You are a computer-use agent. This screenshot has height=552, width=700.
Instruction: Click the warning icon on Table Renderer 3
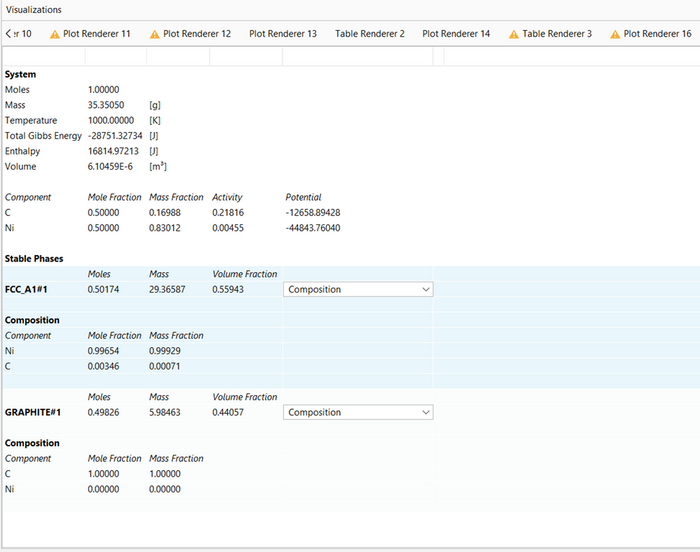tap(514, 34)
